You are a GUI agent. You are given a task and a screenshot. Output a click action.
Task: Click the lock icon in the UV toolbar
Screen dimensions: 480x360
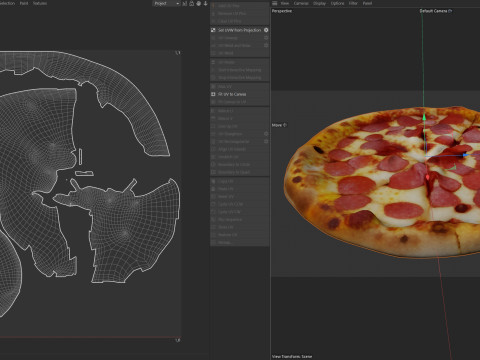192,3
